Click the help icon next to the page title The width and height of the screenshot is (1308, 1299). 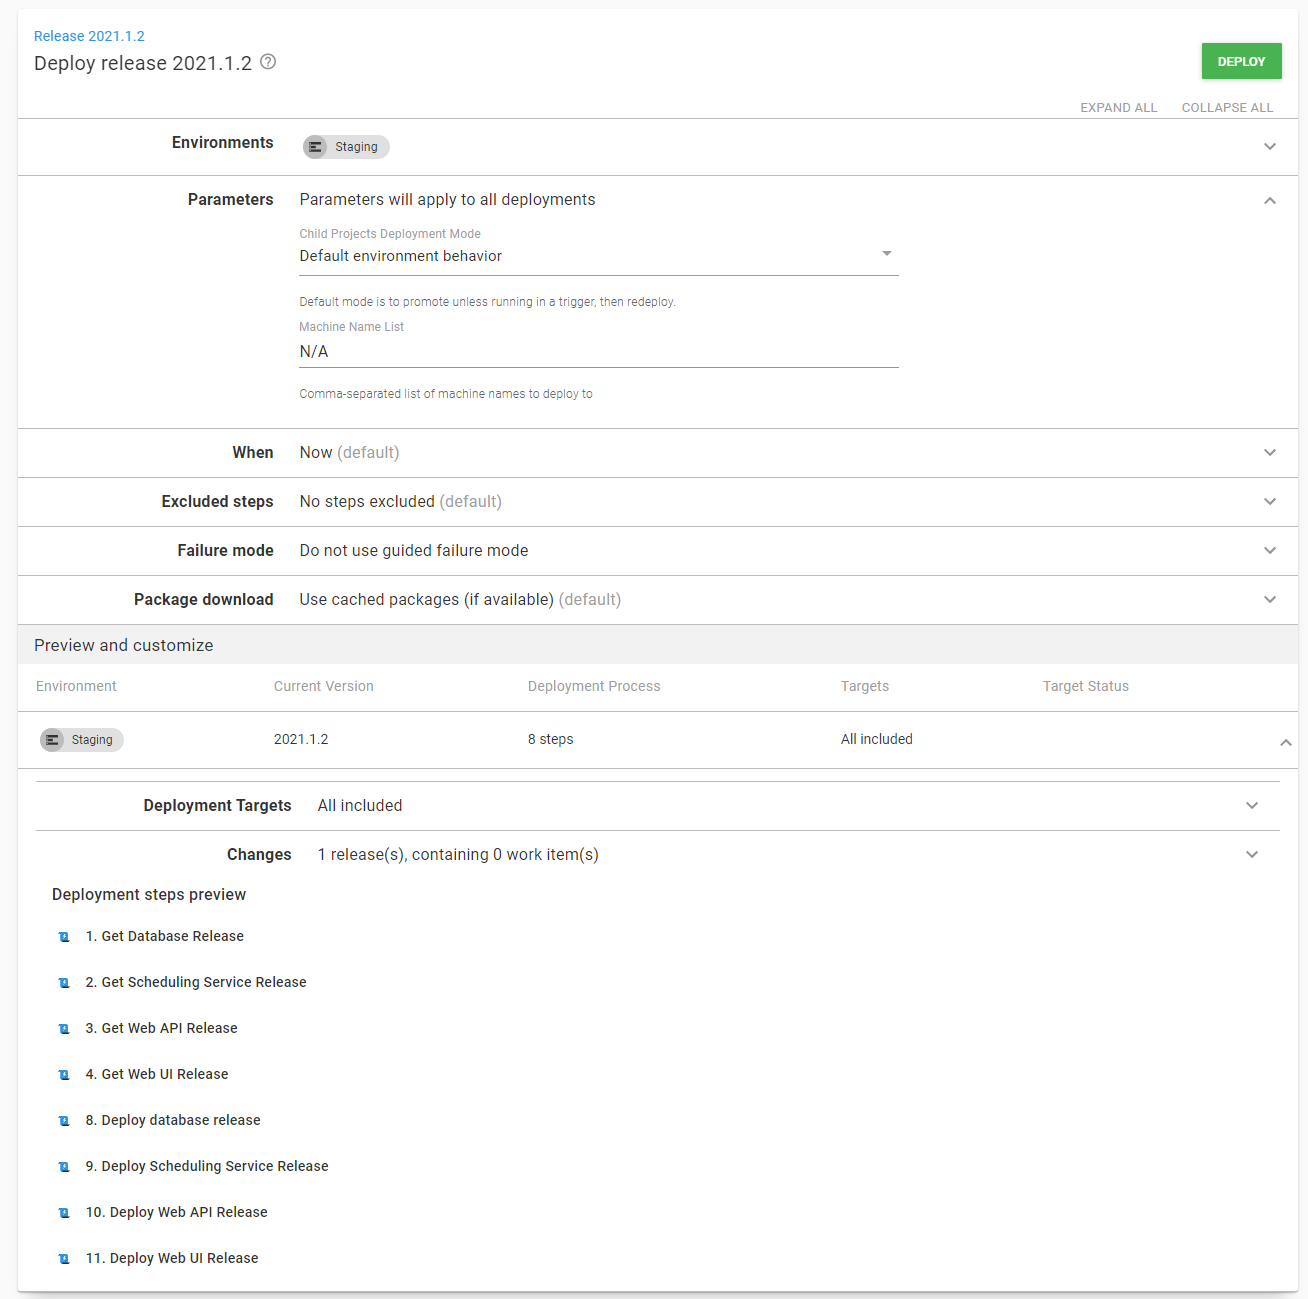[267, 62]
